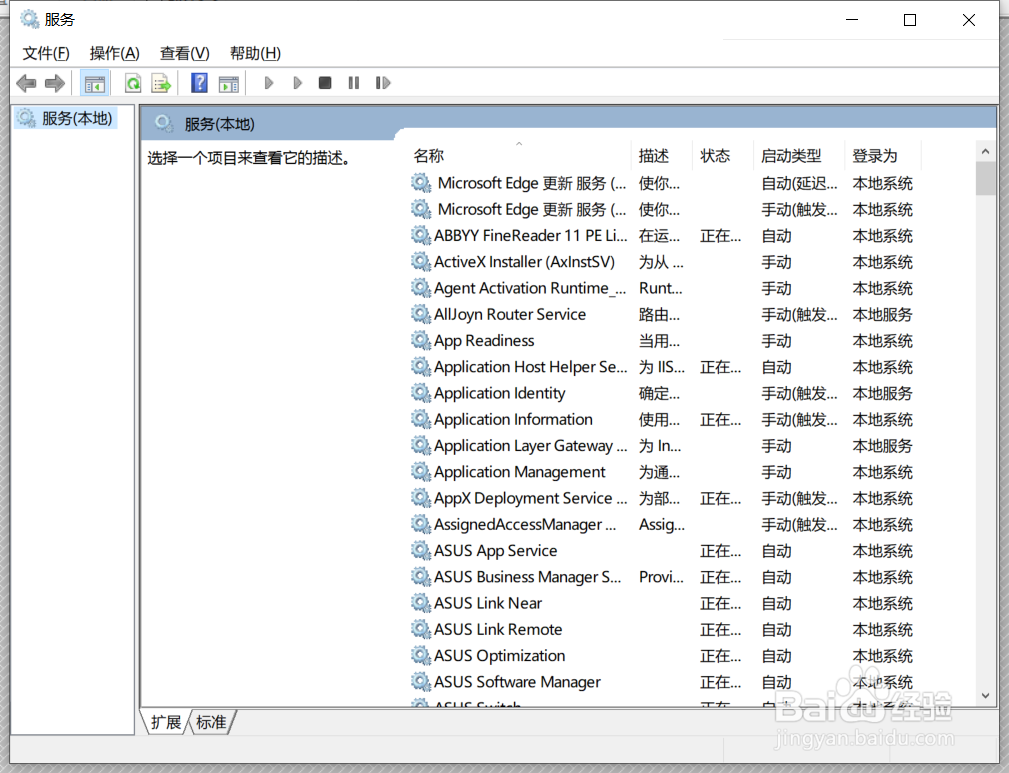The width and height of the screenshot is (1009, 773).
Task: Open the 操作(A) menu
Action: (114, 52)
